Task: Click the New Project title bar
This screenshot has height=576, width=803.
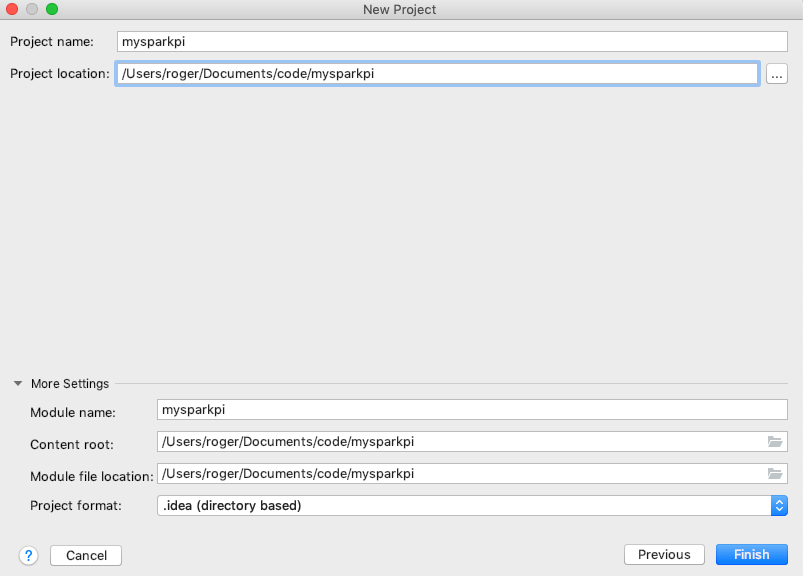Action: (x=400, y=9)
